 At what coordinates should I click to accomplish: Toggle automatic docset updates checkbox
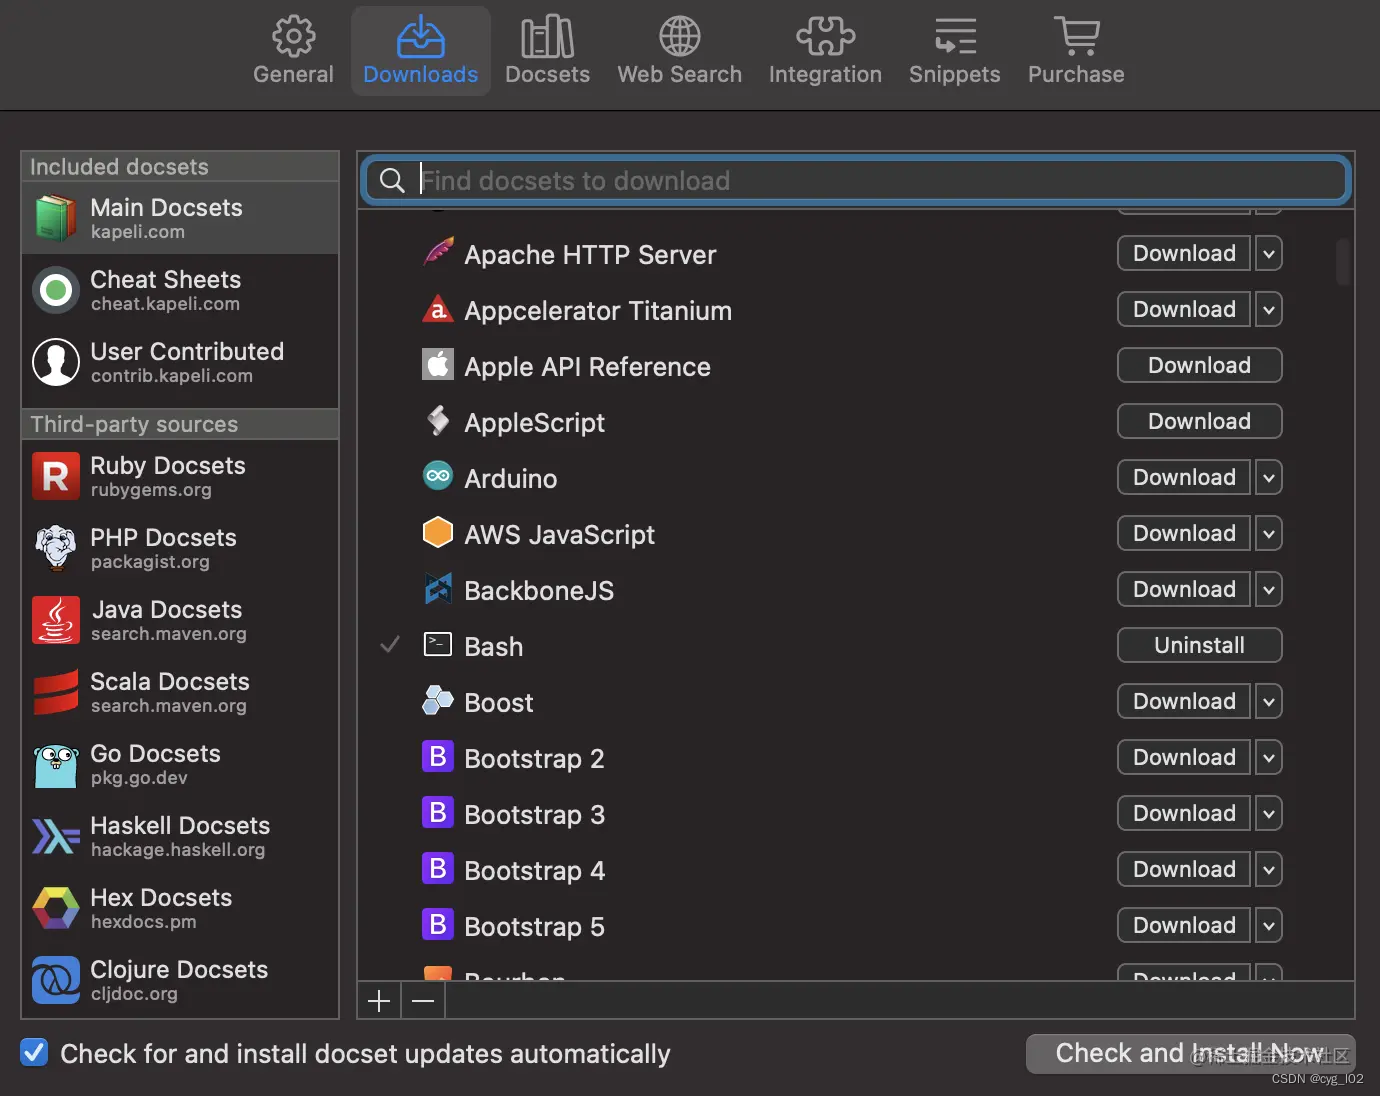point(34,1052)
